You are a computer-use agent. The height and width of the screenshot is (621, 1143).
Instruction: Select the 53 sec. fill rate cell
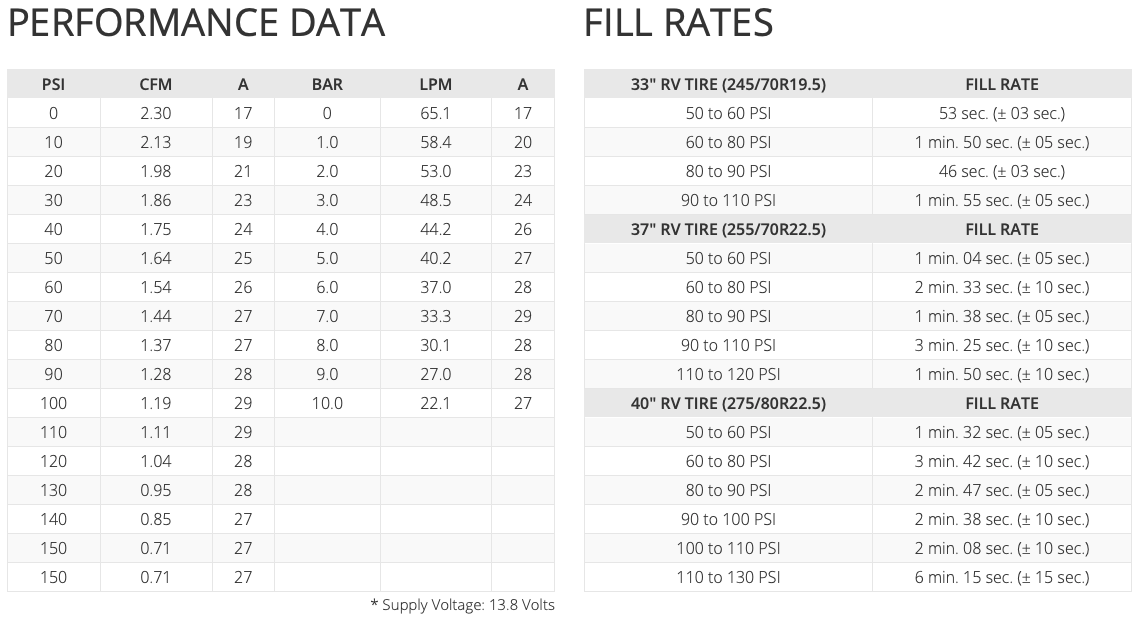pos(1001,113)
